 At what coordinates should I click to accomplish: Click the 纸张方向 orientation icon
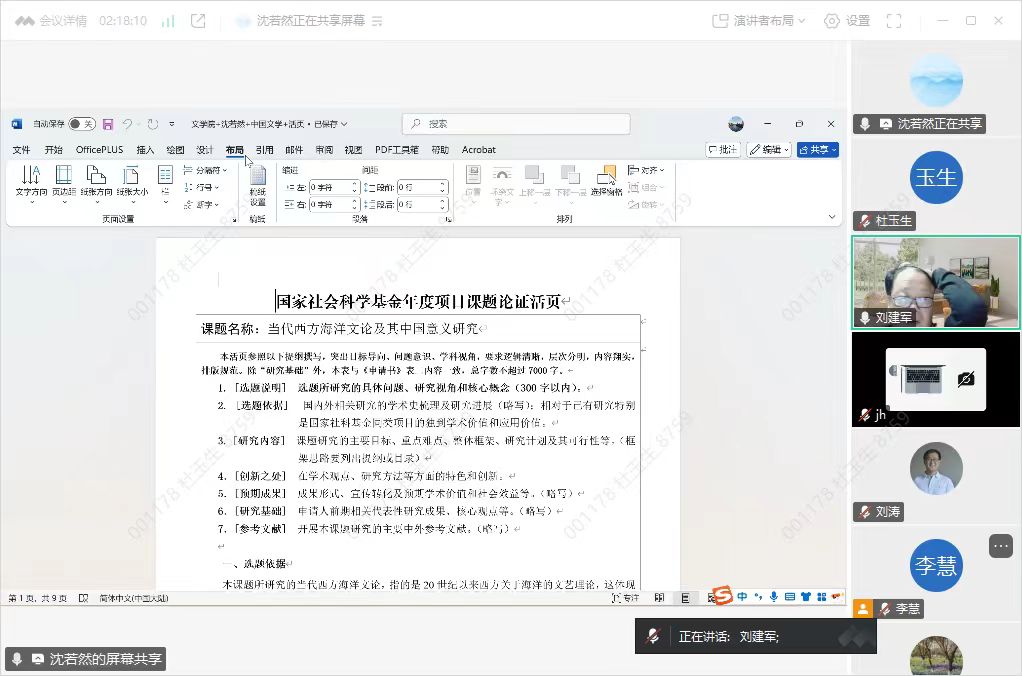[x=96, y=176]
